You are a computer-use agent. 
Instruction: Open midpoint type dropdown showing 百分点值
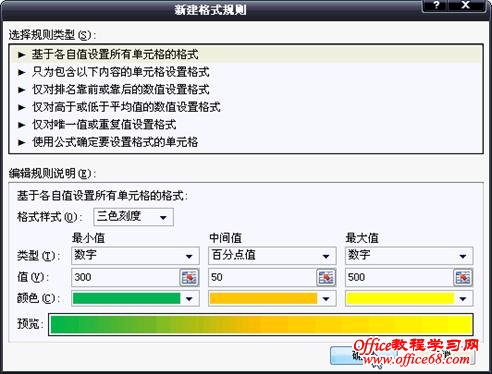[x=272, y=256]
